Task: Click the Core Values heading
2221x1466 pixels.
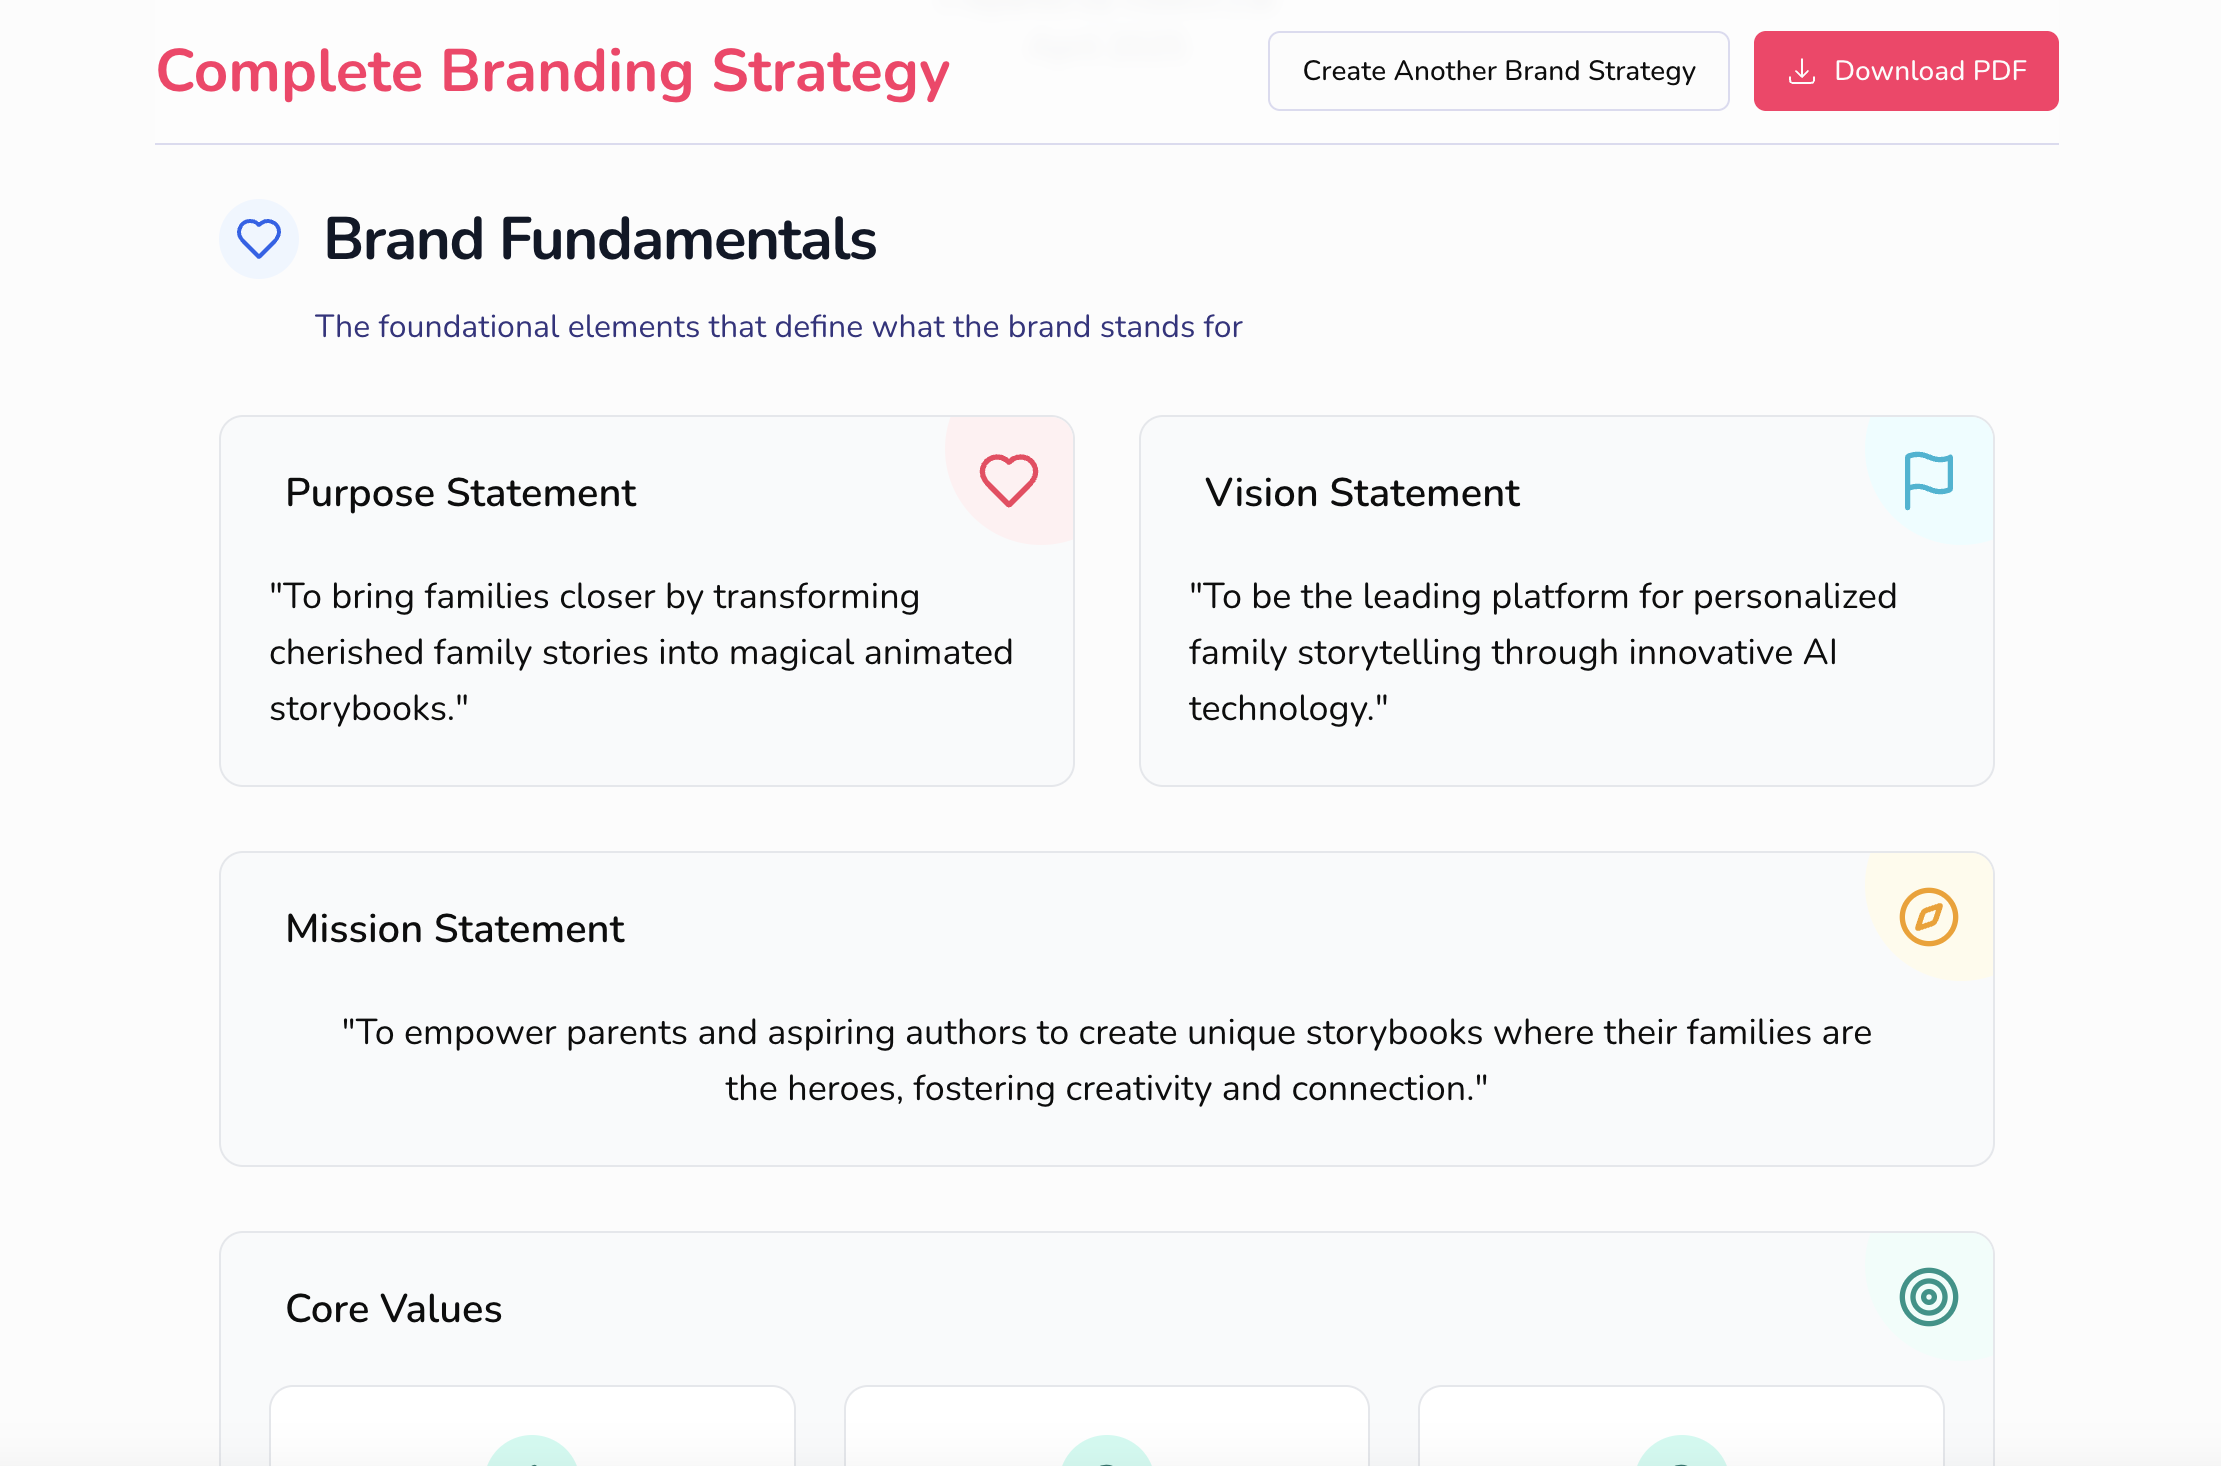Action: click(394, 1309)
